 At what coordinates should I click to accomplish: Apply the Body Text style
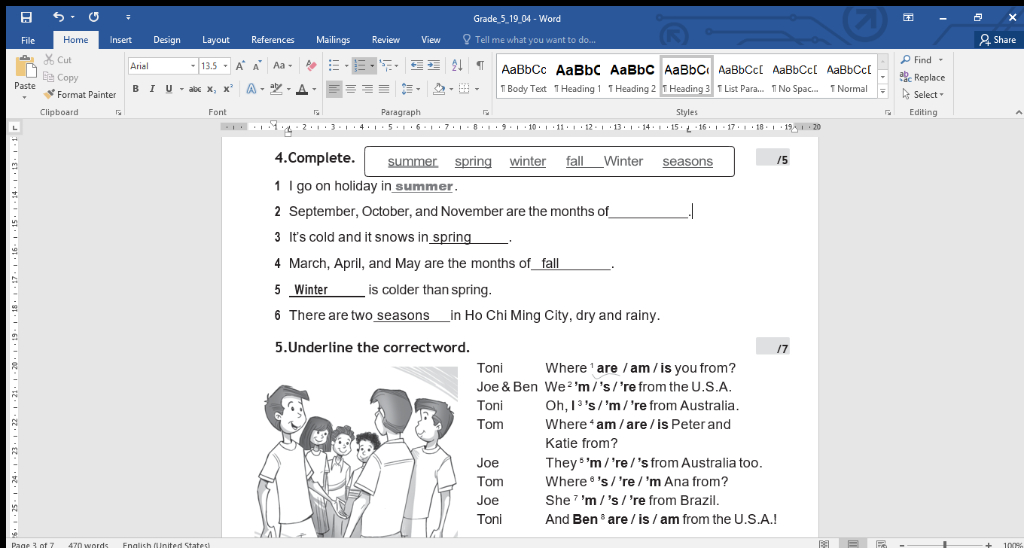point(524,76)
